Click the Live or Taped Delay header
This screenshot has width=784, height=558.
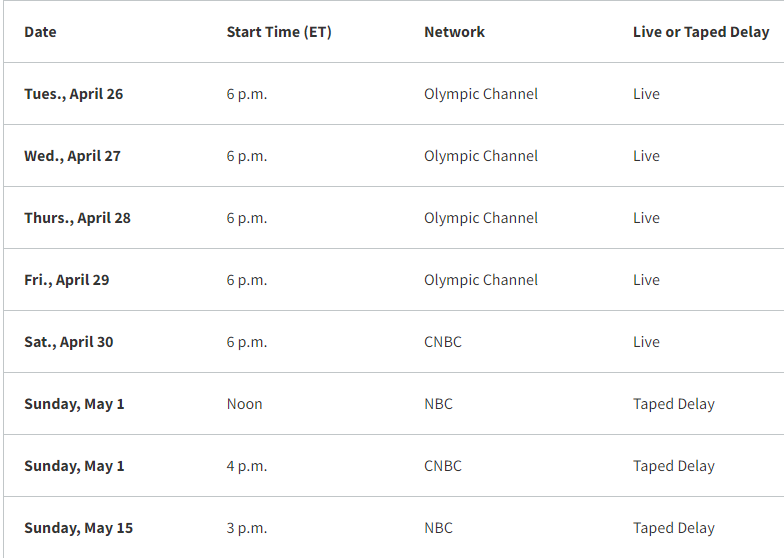[700, 32]
